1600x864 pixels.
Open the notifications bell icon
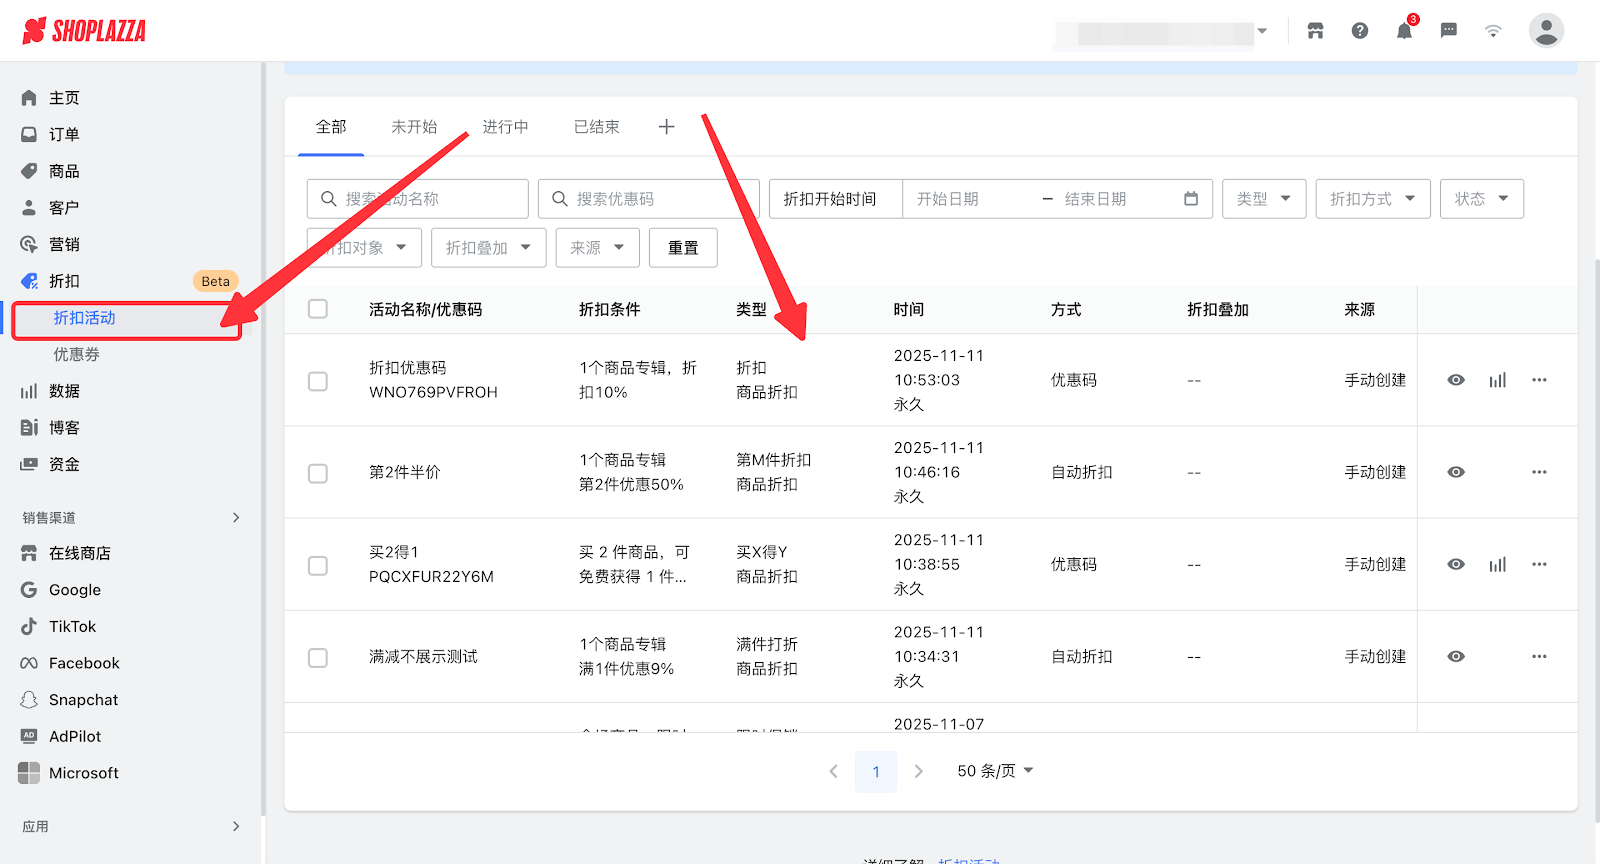(1404, 31)
